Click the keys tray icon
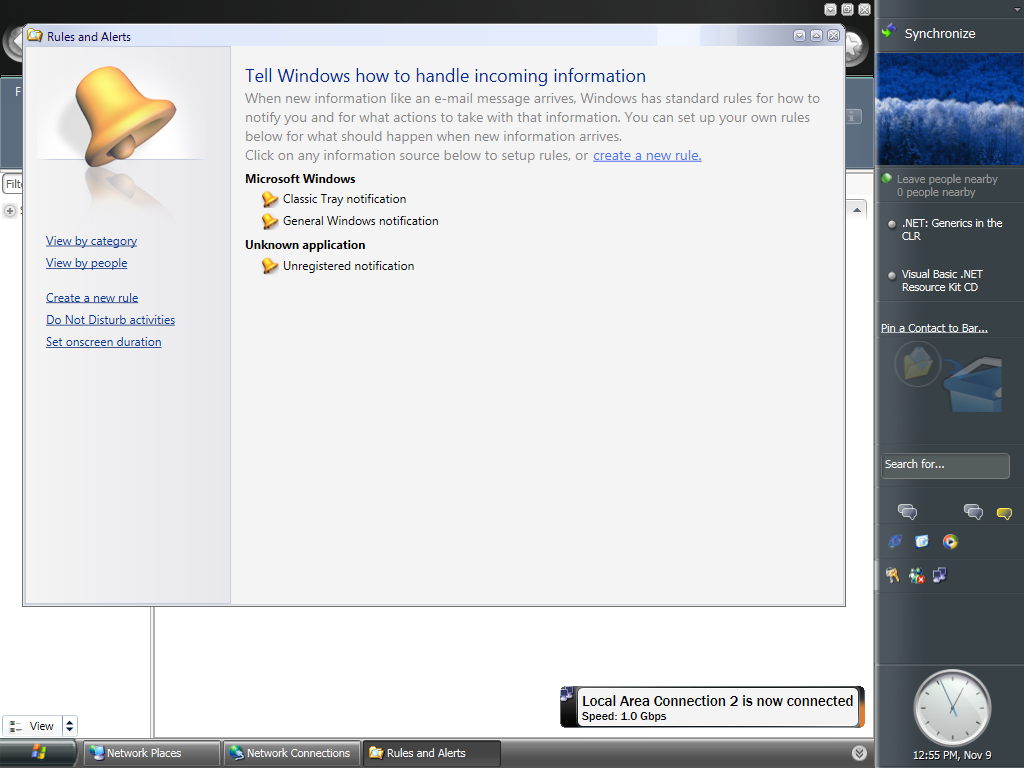 tap(892, 575)
